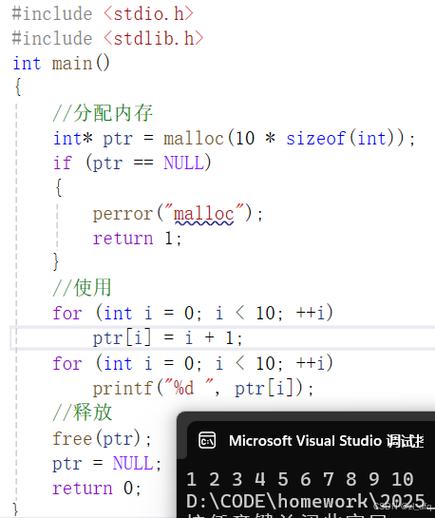Click the code line '#include <stdlib.h>'

(x=107, y=39)
